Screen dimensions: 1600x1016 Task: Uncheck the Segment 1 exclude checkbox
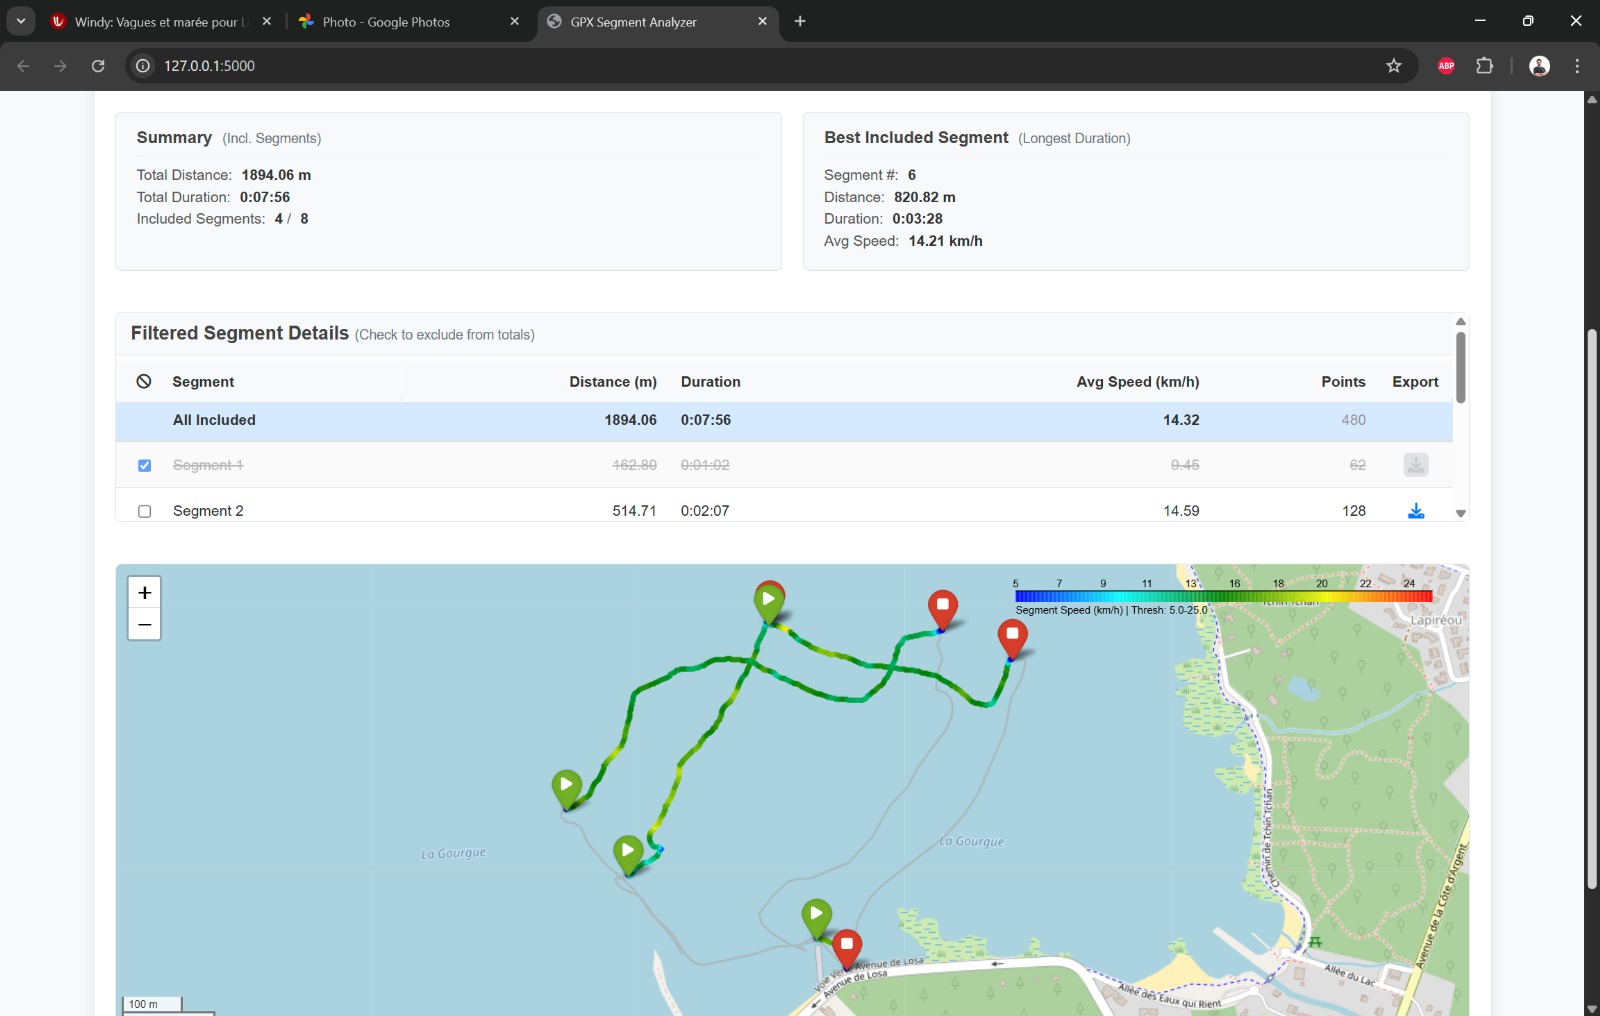145,466
